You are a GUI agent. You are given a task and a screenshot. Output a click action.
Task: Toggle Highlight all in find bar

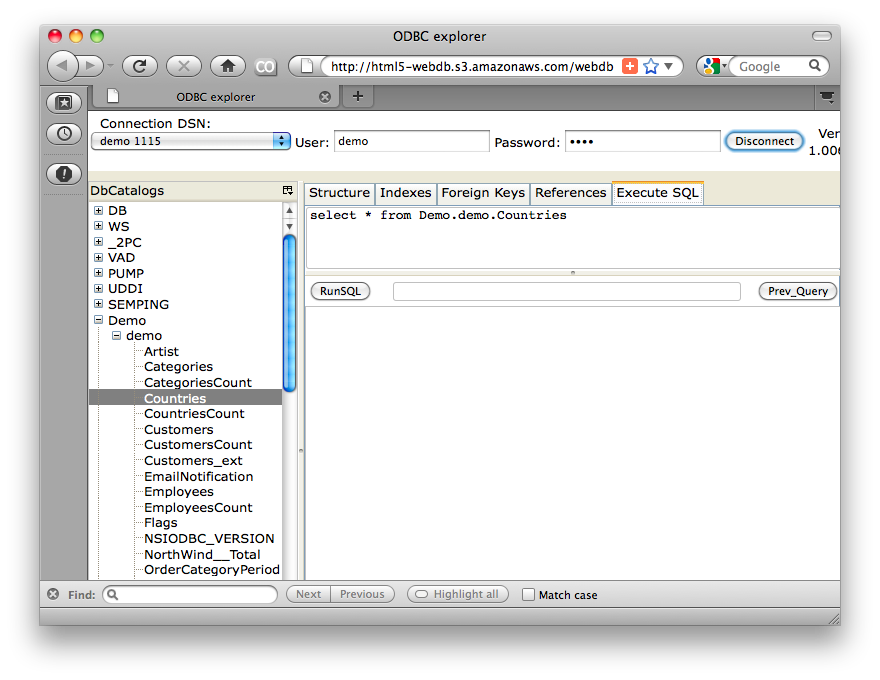tap(457, 594)
